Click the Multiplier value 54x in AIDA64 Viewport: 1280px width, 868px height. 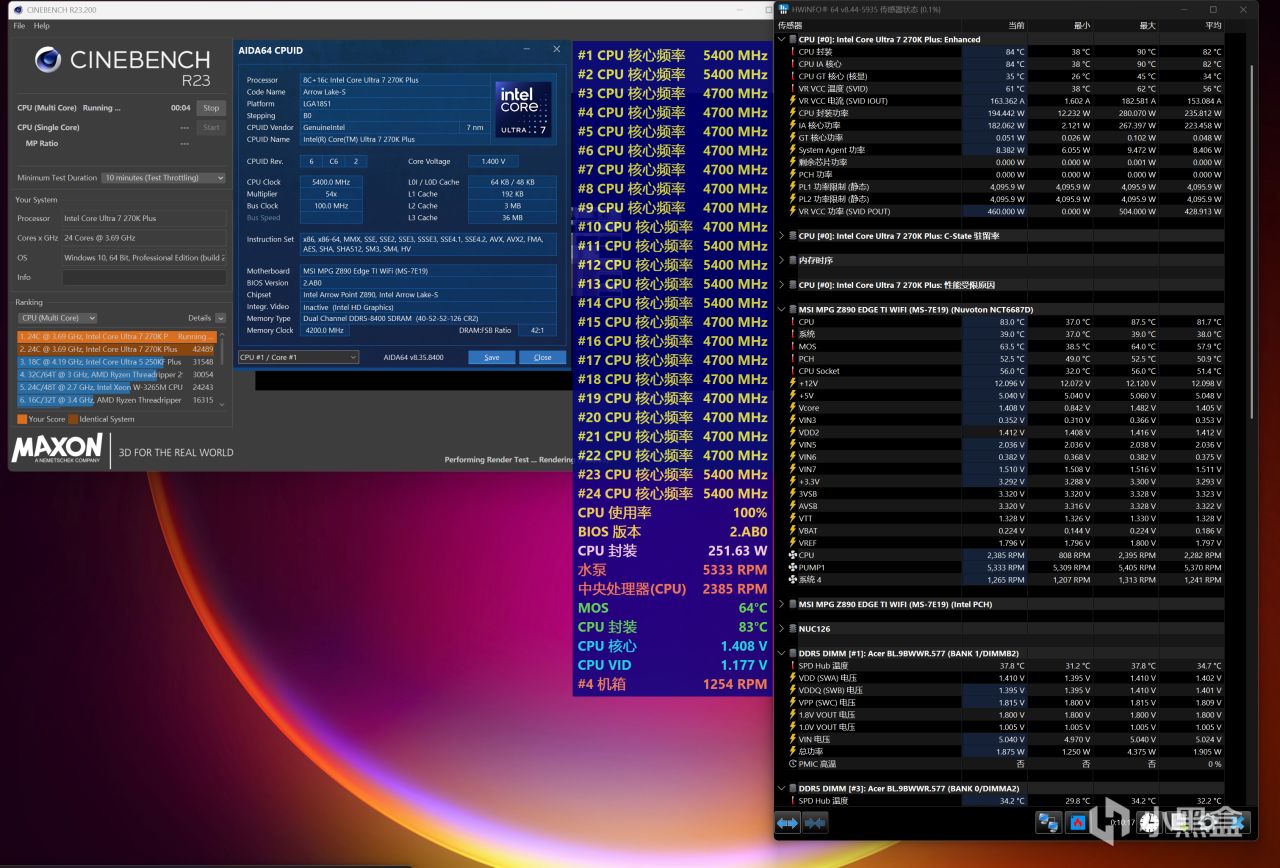click(330, 194)
